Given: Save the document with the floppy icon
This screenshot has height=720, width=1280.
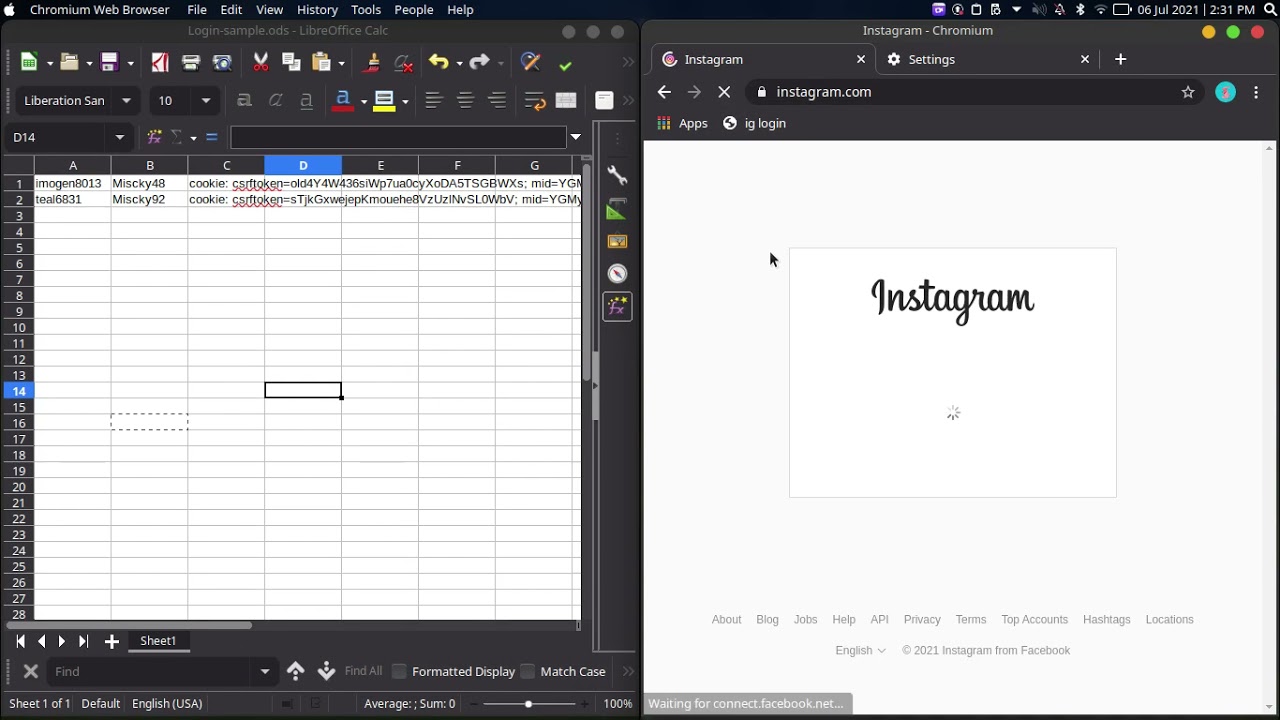Looking at the screenshot, I should [x=110, y=63].
